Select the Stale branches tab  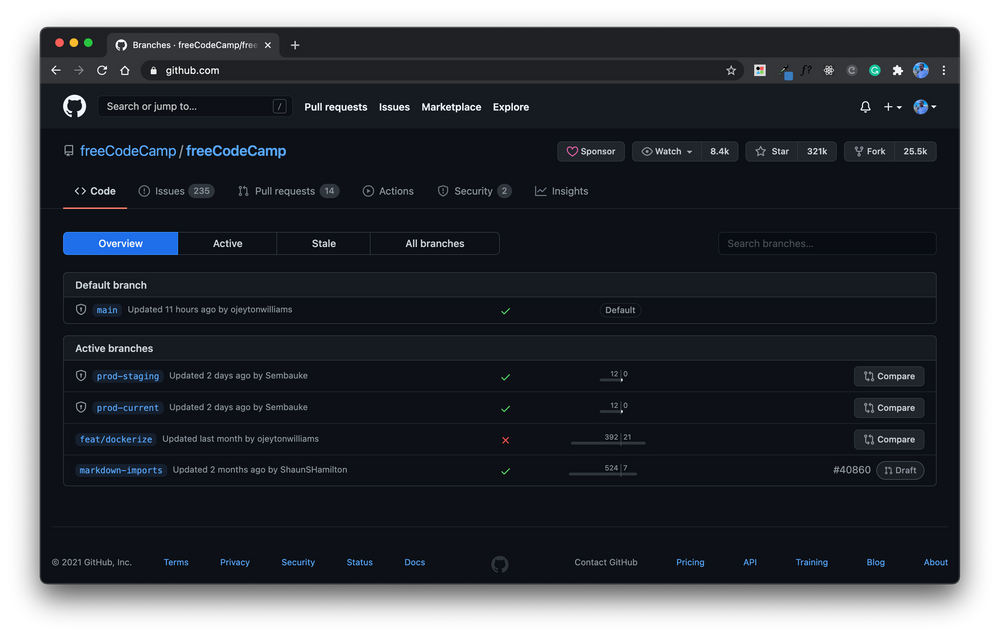pyautogui.click(x=323, y=243)
